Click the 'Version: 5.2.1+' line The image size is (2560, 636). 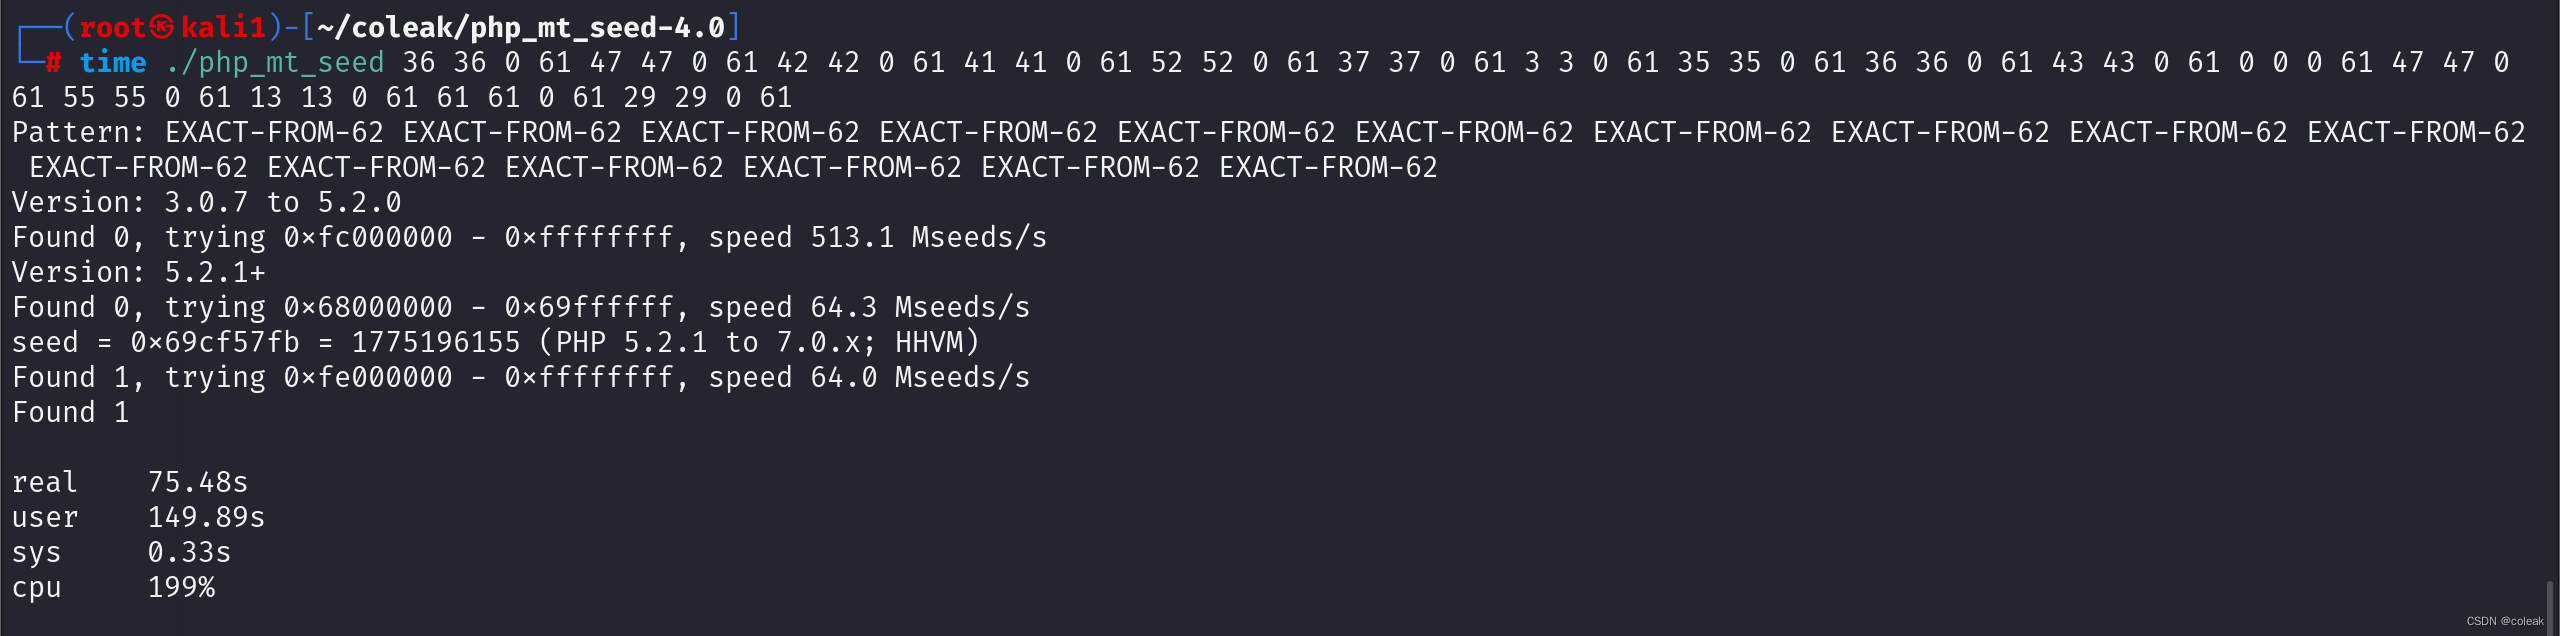[x=139, y=273]
